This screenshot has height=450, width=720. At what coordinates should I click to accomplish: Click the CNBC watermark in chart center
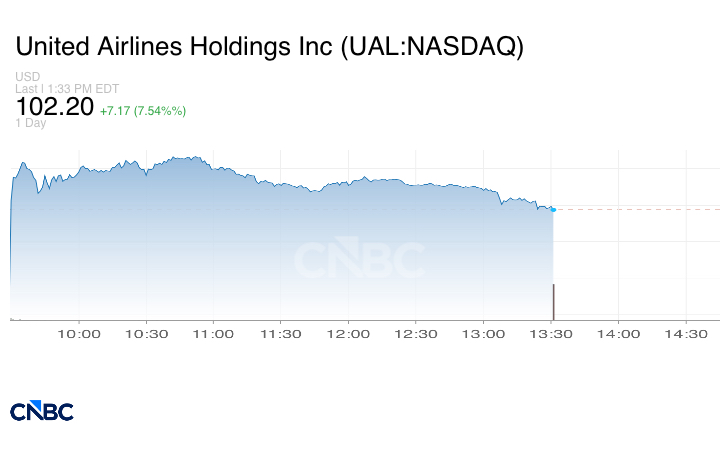[359, 260]
